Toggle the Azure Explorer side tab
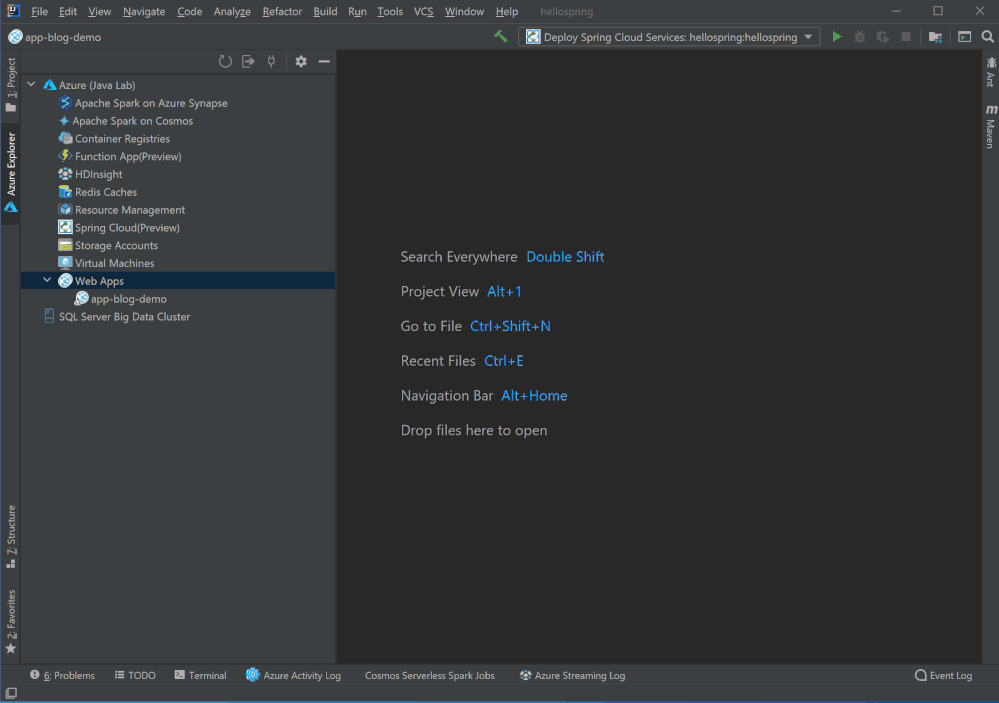Viewport: 999px width, 703px height. [x=11, y=171]
